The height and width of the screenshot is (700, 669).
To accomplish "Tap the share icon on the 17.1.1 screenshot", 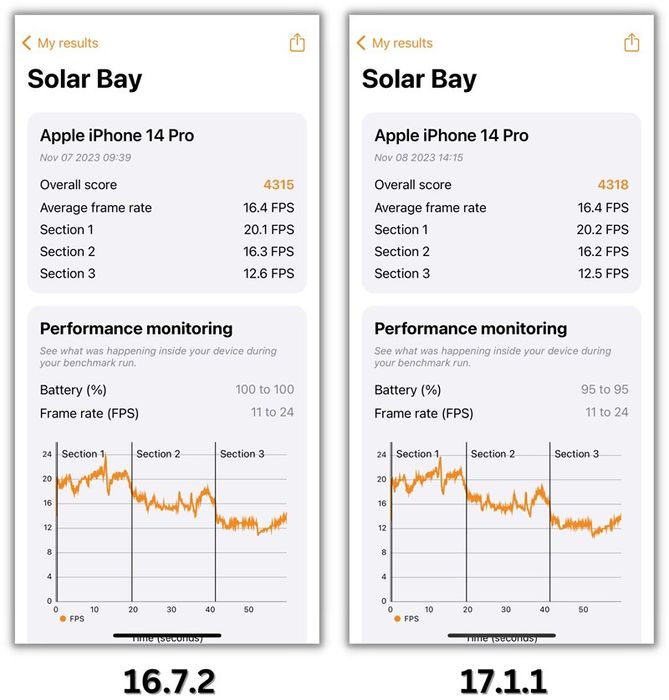I will coord(632,43).
